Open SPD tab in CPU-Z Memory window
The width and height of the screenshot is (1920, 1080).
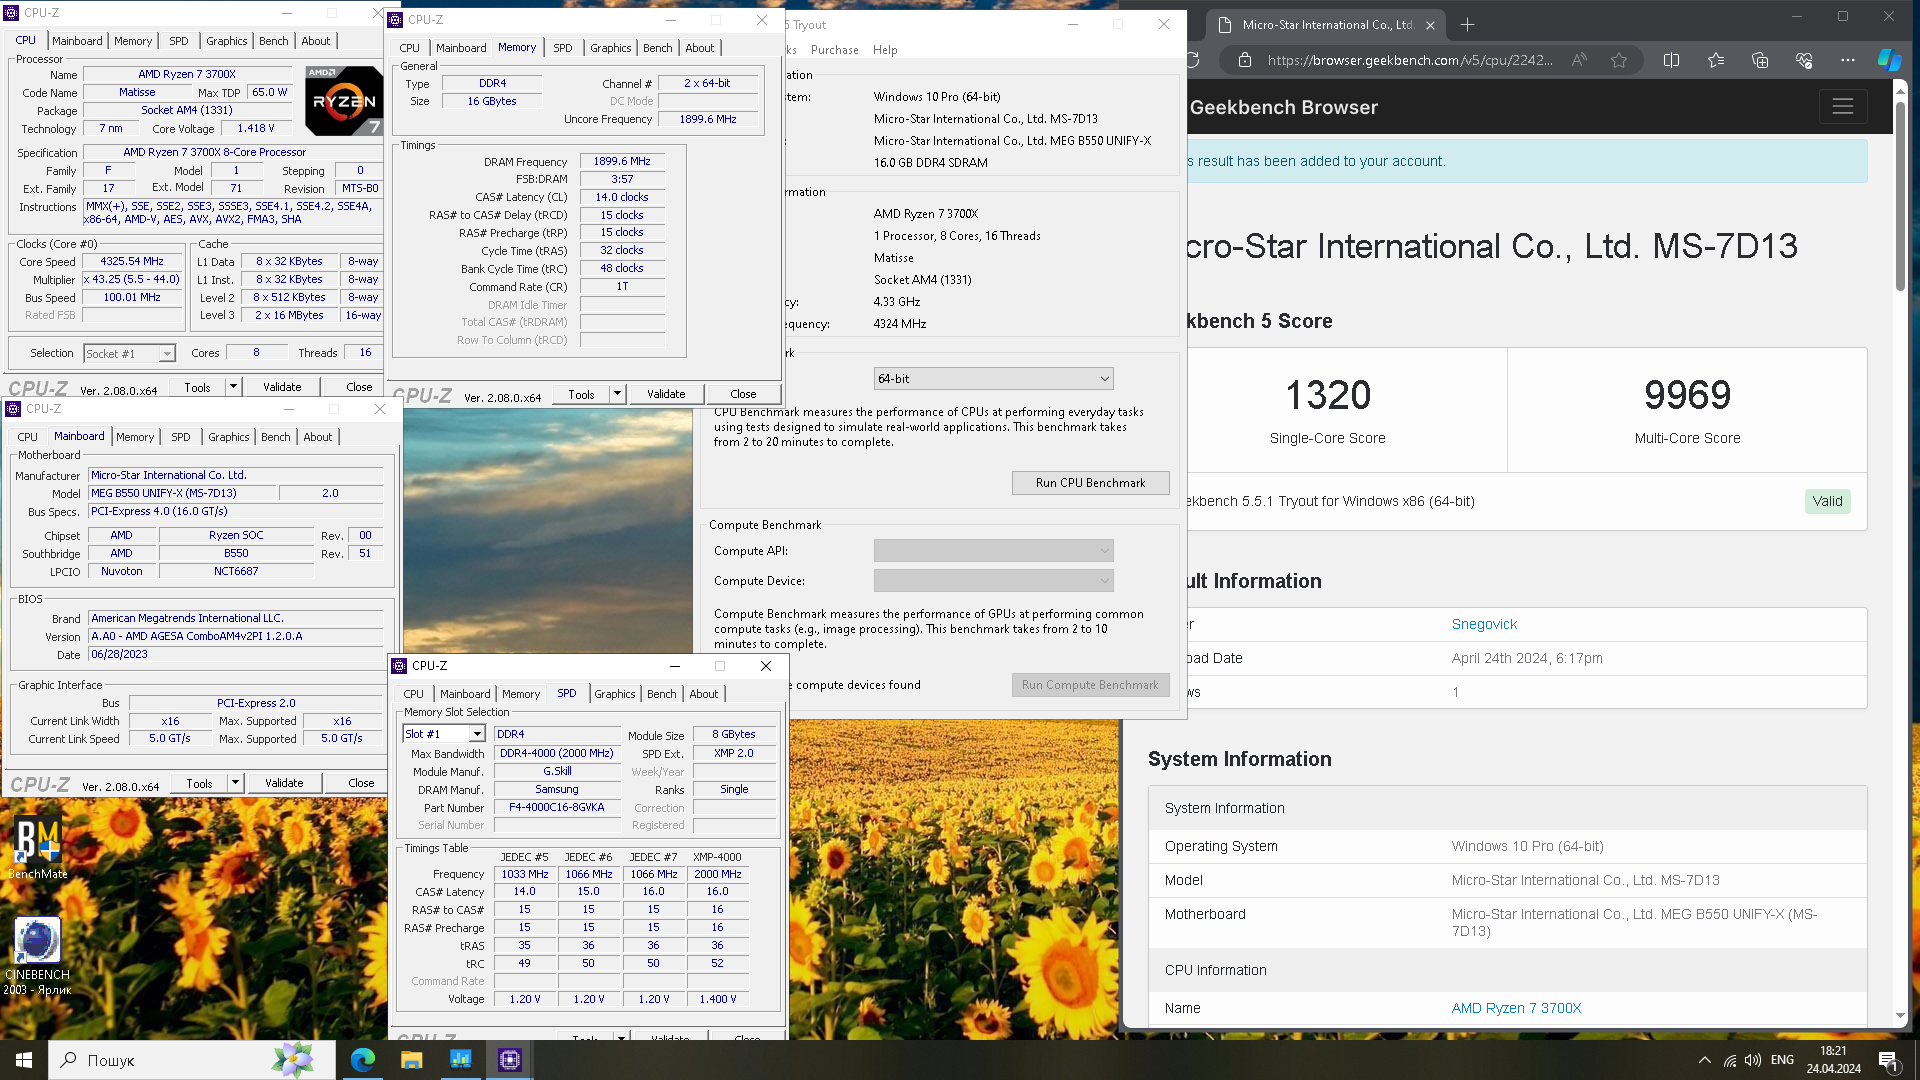tap(563, 48)
